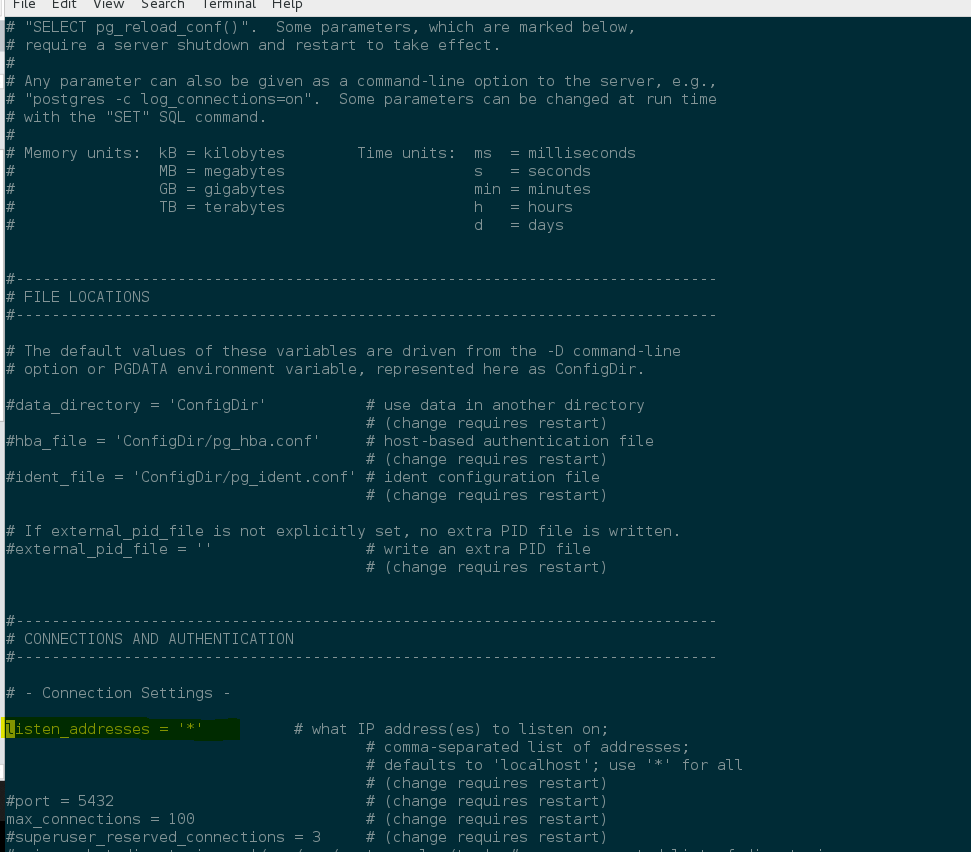Click '# ident configuration file' comment
This screenshot has height=852, width=971.
[483, 477]
